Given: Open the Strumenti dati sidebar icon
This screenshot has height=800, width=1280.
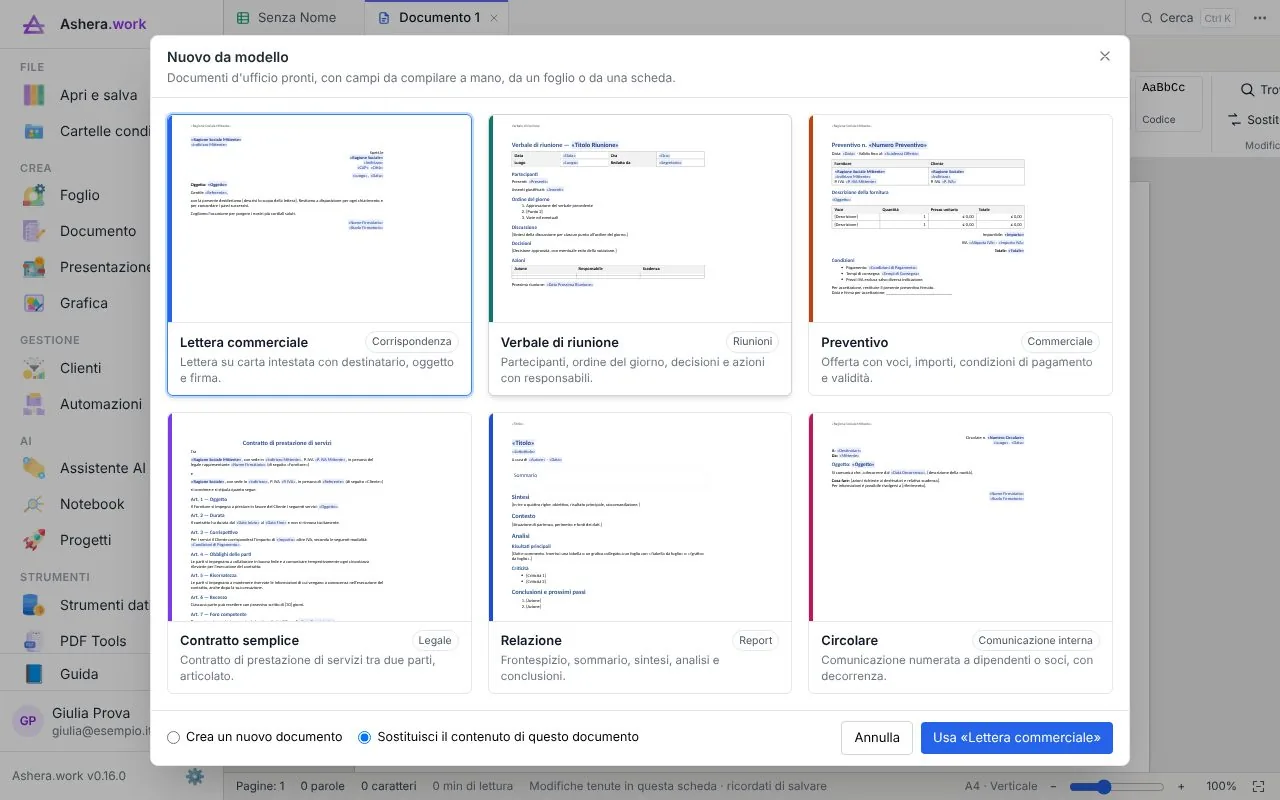Looking at the screenshot, I should pos(34,605).
